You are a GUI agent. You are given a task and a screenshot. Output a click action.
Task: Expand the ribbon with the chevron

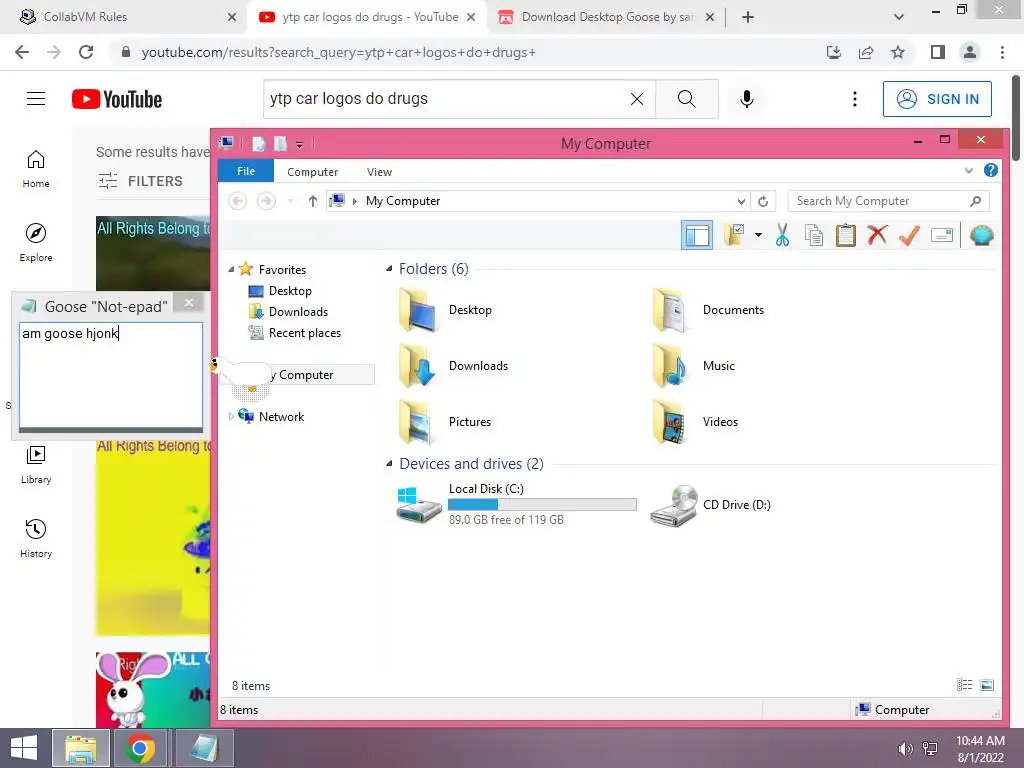coord(968,170)
